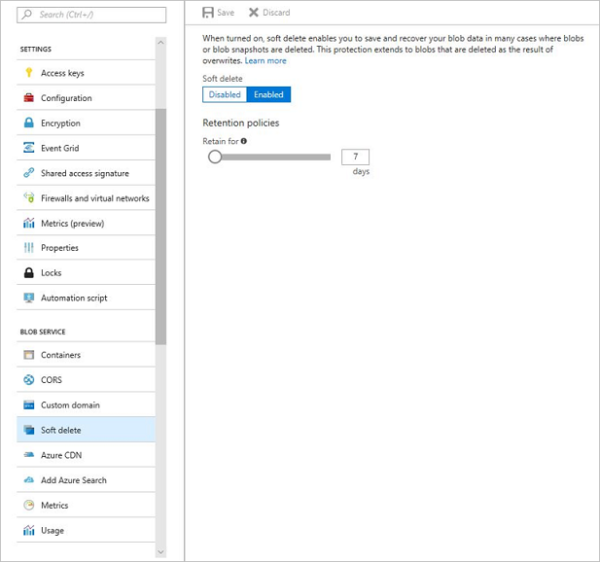600x562 pixels.
Task: Click the Shared access signature link icon
Action: (29, 173)
